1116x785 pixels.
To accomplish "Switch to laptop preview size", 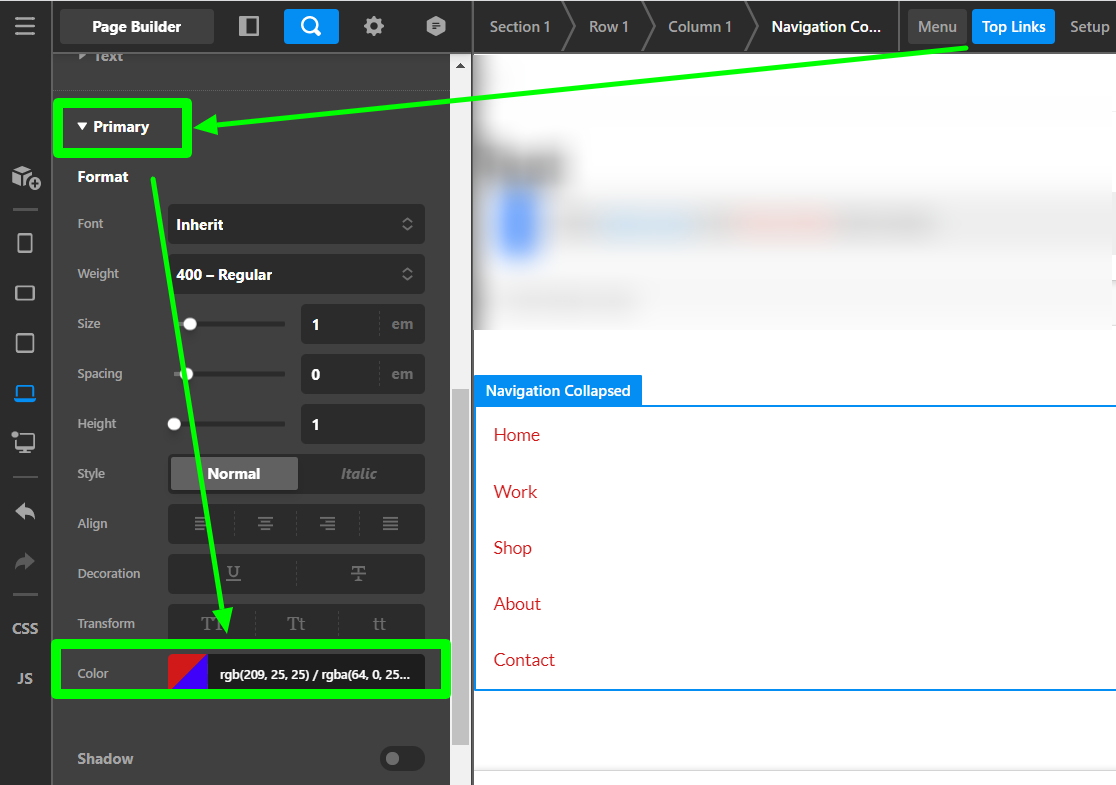I will coord(25,393).
